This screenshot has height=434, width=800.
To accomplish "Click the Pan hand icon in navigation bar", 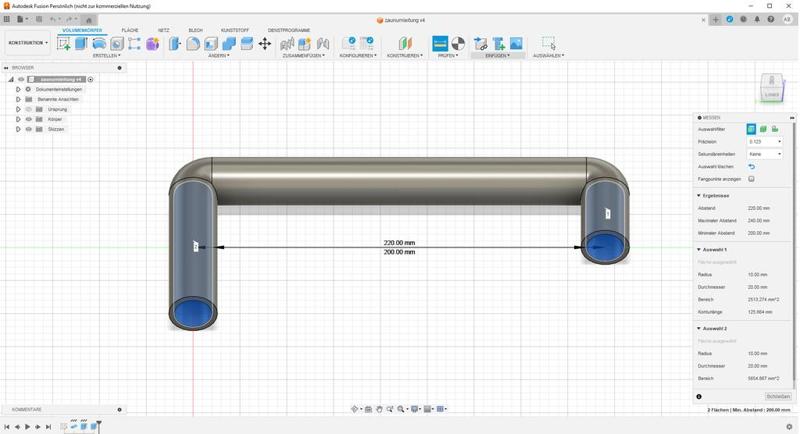I will click(x=379, y=409).
